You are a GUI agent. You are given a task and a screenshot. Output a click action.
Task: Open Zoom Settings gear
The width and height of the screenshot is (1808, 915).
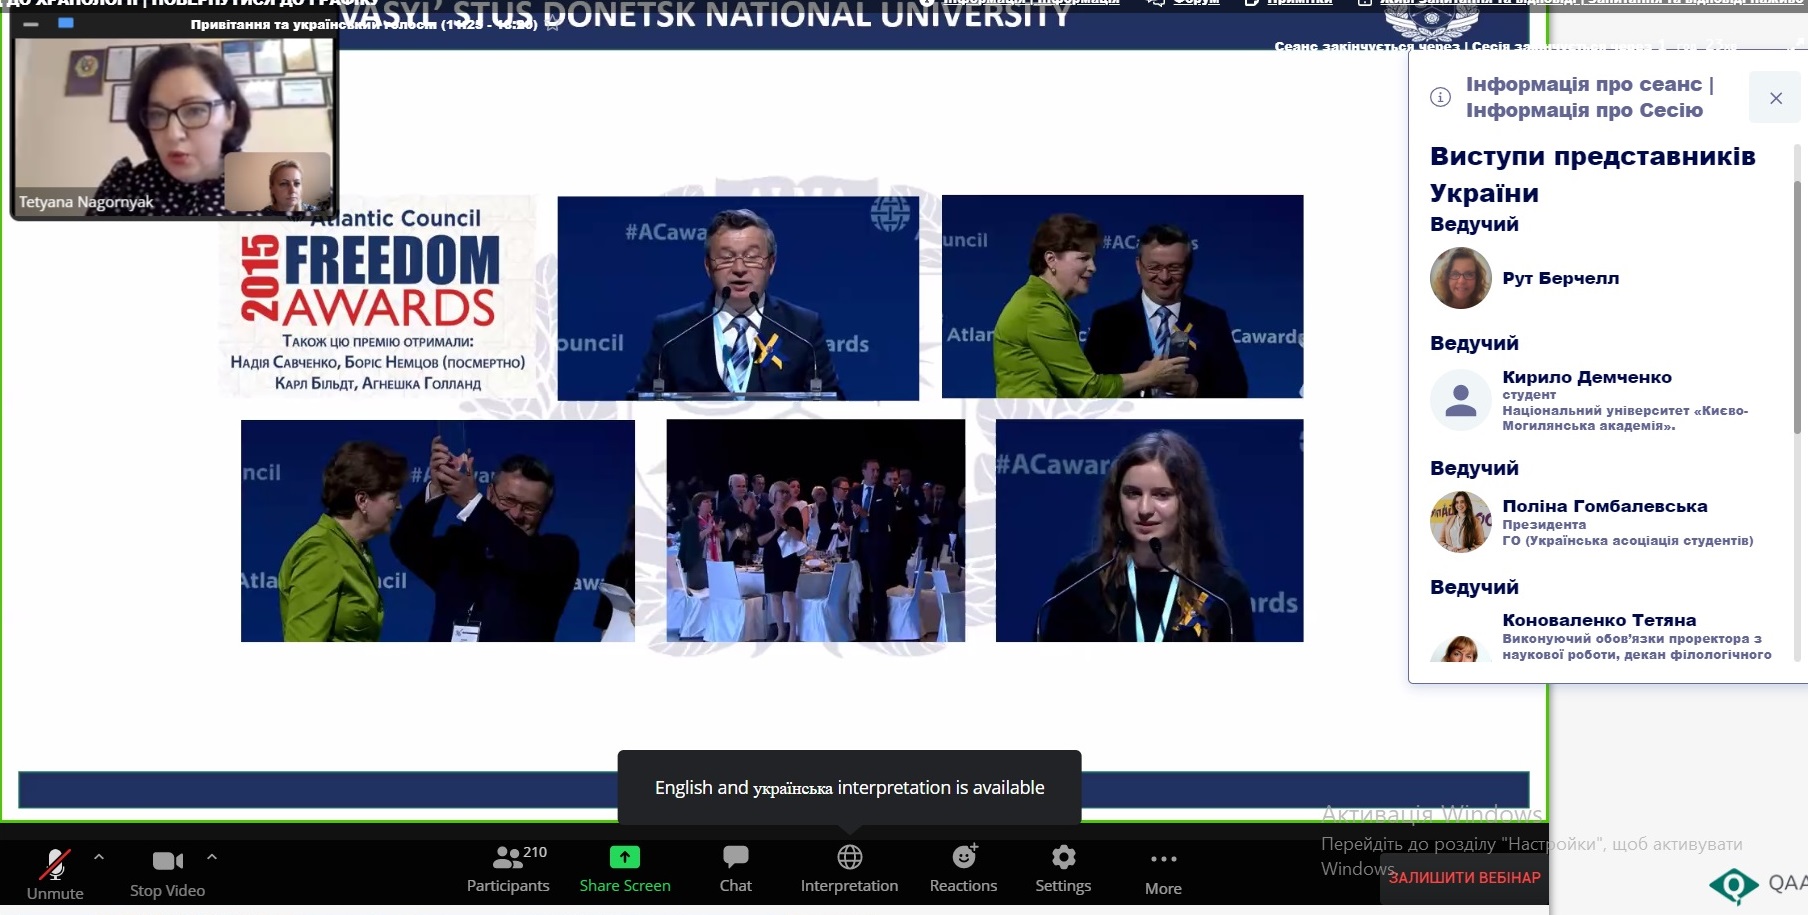click(1063, 870)
